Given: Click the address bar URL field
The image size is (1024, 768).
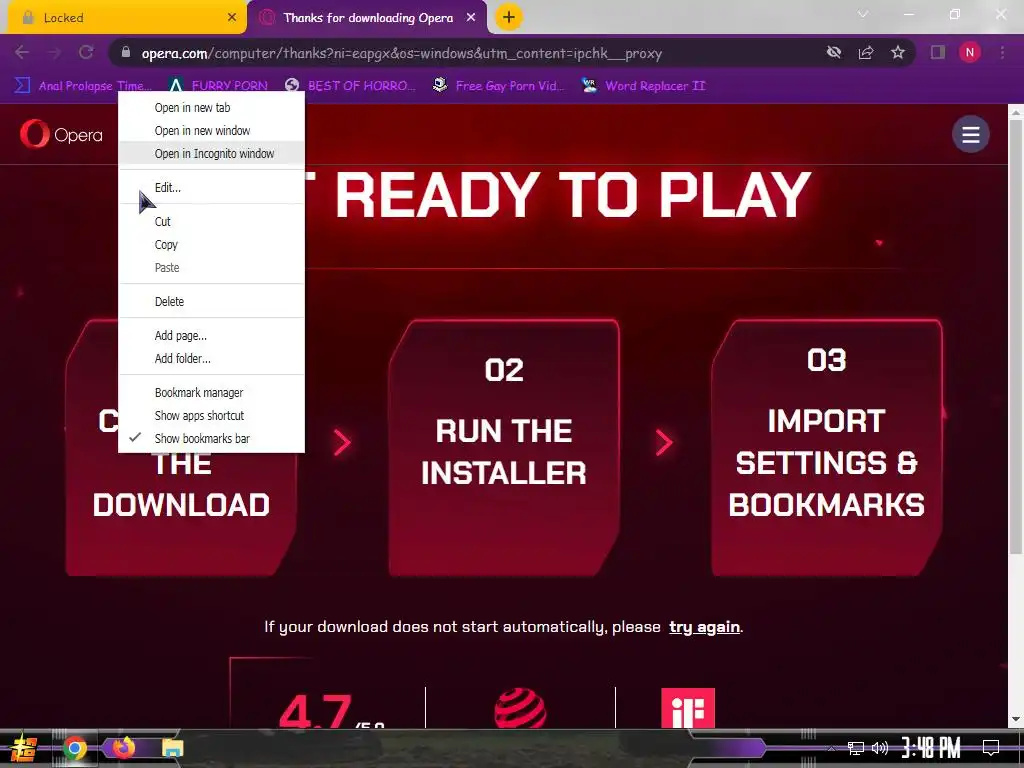Looking at the screenshot, I should click(x=402, y=53).
